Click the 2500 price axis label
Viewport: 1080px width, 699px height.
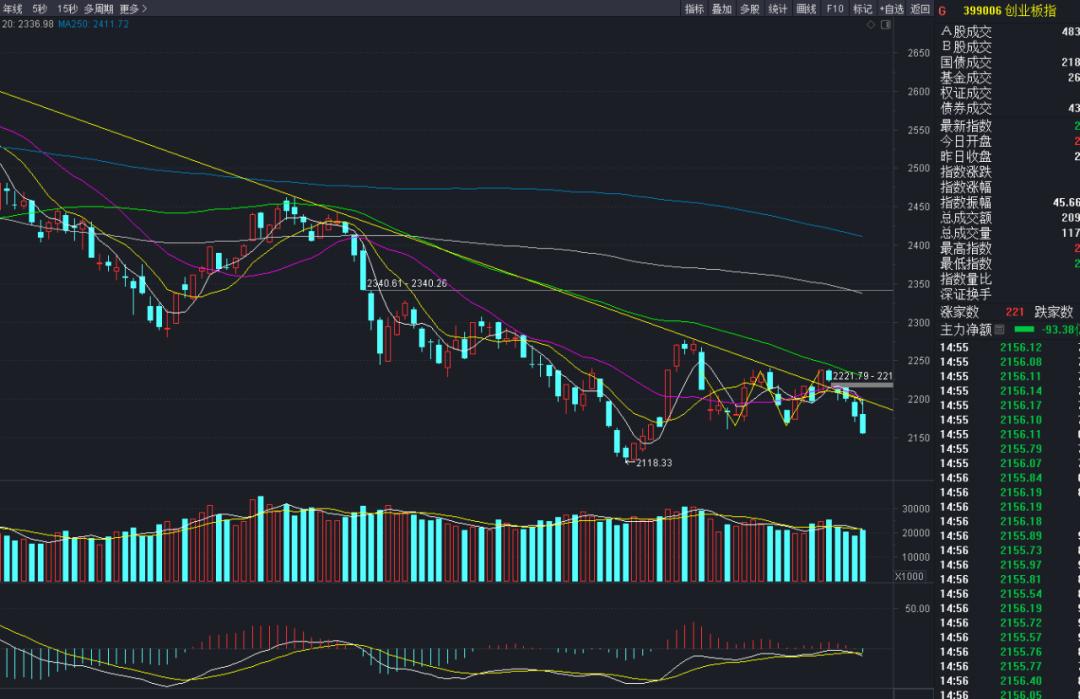[918, 168]
